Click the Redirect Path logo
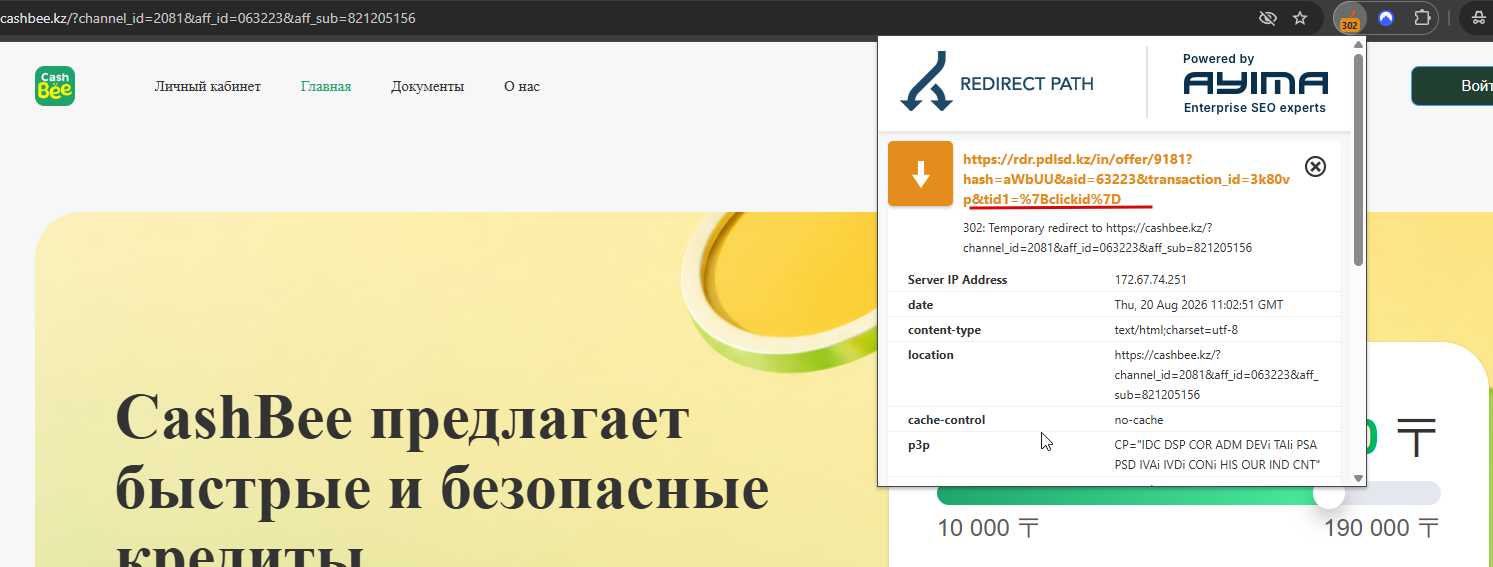Viewport: 1493px width, 567px height. pos(997,83)
